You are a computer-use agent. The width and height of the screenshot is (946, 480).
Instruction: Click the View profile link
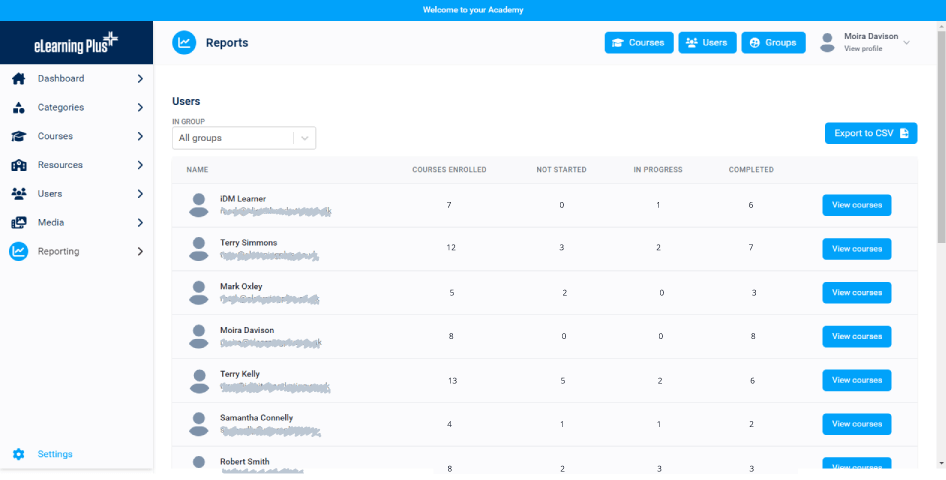point(863,49)
